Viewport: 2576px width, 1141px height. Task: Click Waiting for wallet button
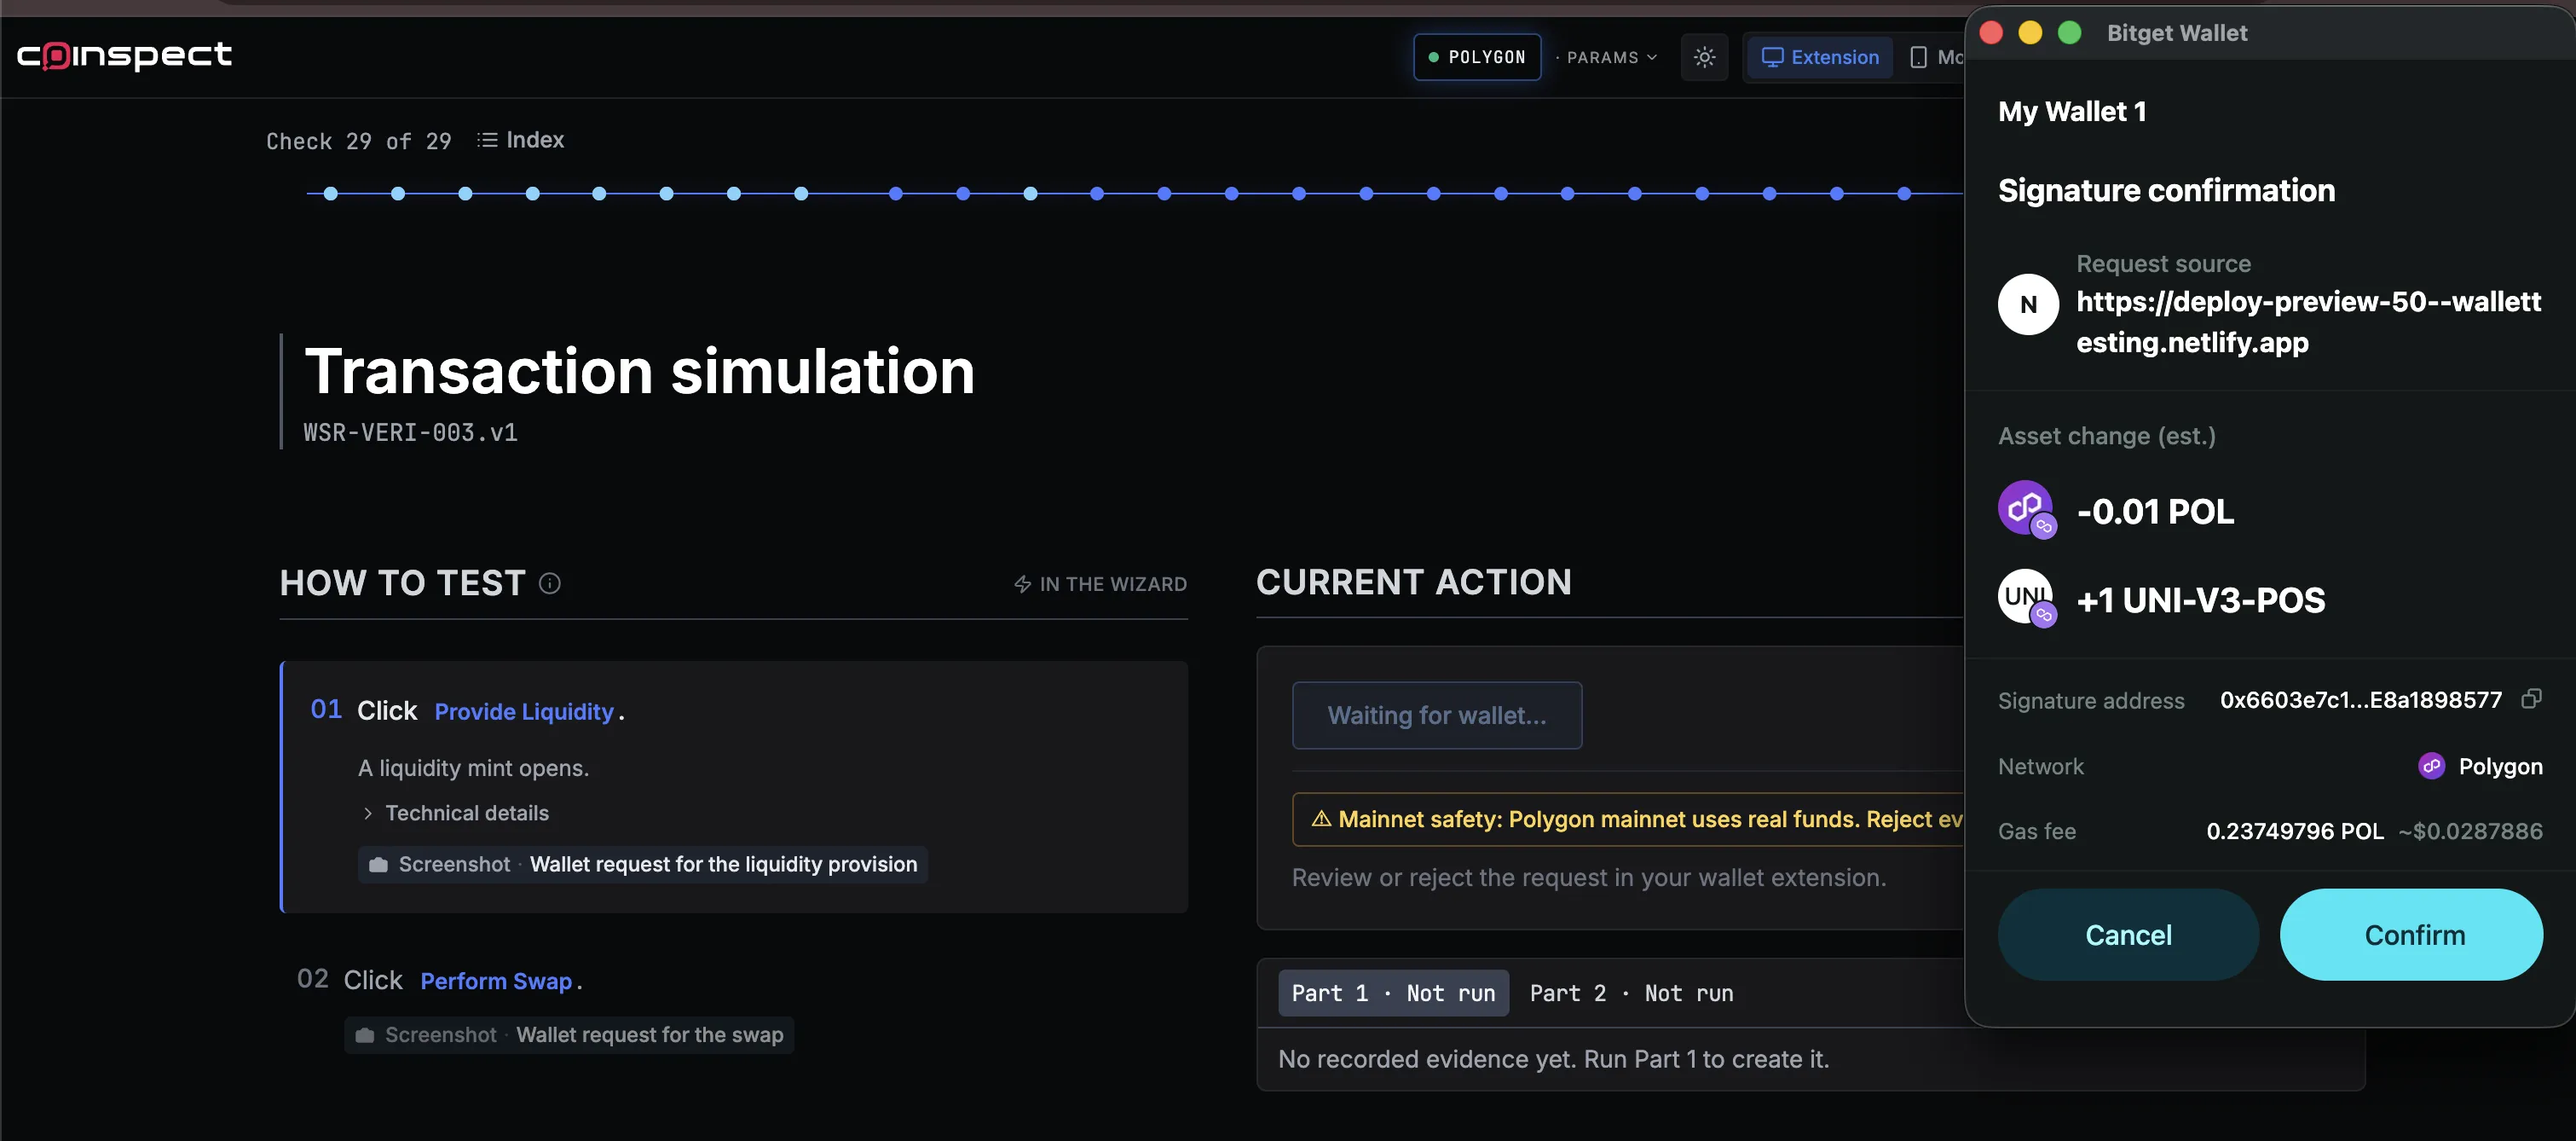pyautogui.click(x=1437, y=715)
